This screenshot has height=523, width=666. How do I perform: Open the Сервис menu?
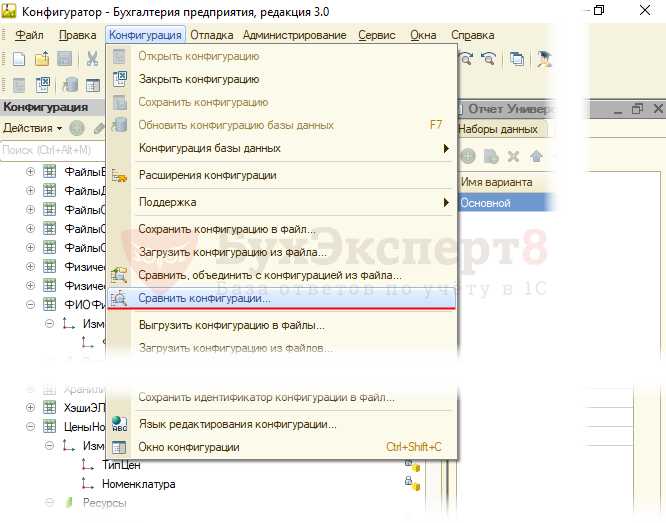(x=376, y=35)
